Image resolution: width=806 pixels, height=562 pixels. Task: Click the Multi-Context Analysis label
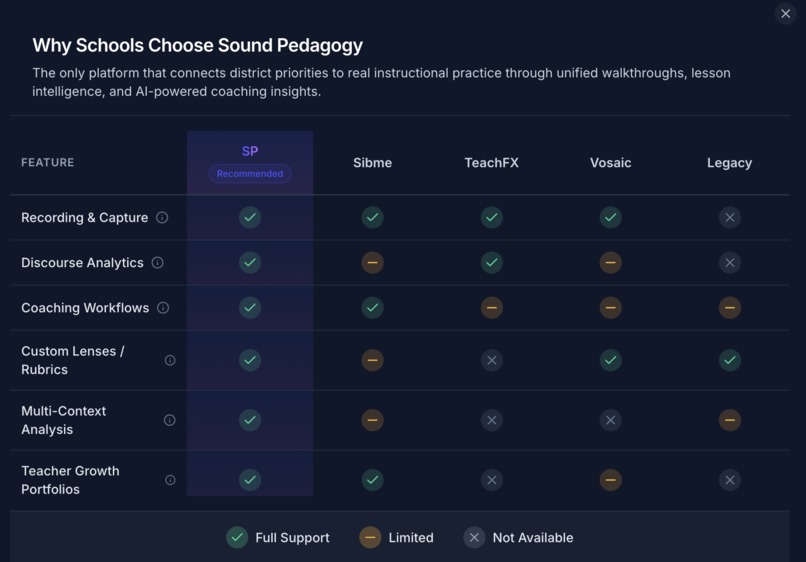tap(63, 420)
